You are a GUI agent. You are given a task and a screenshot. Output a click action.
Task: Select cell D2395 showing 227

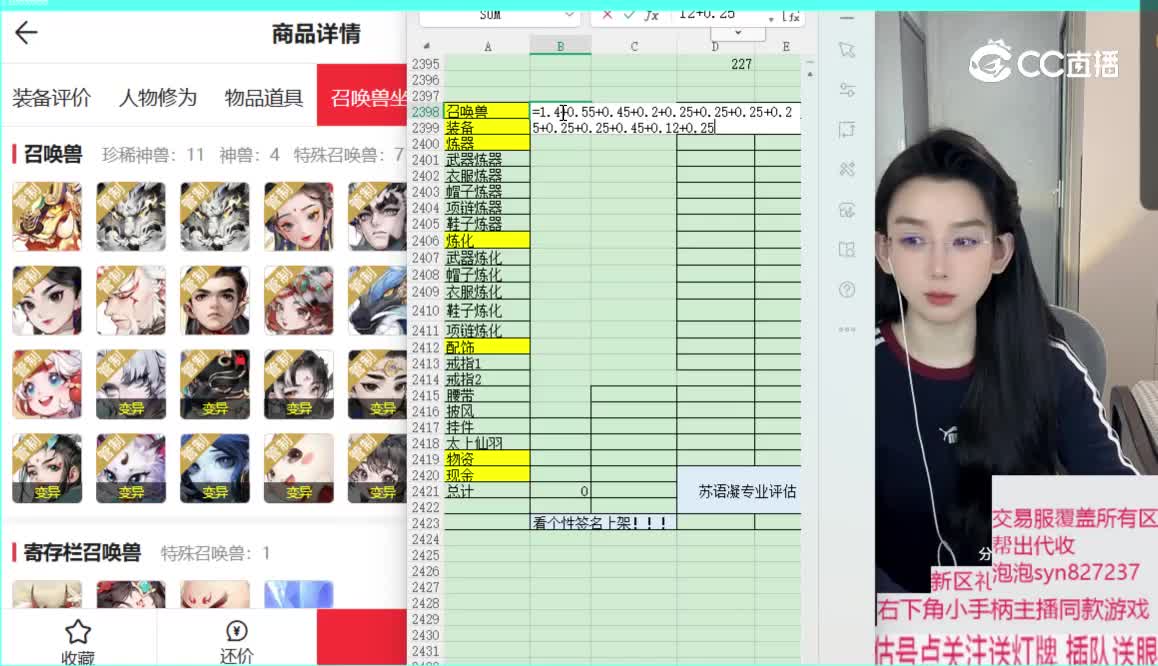click(x=715, y=64)
